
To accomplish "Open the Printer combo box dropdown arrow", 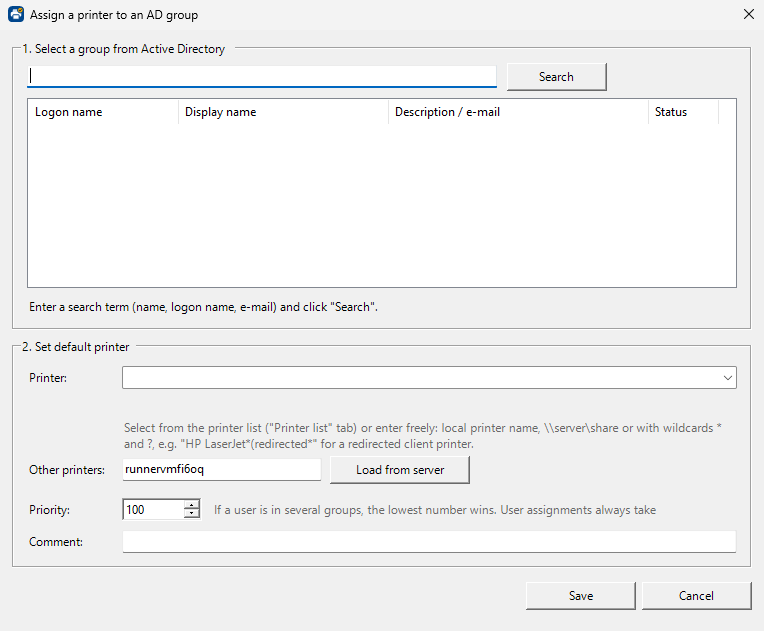I will pyautogui.click(x=728, y=378).
